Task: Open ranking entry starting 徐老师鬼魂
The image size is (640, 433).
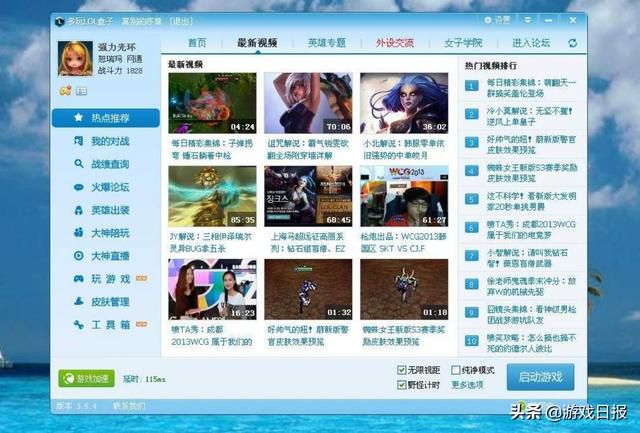Action: [x=531, y=286]
